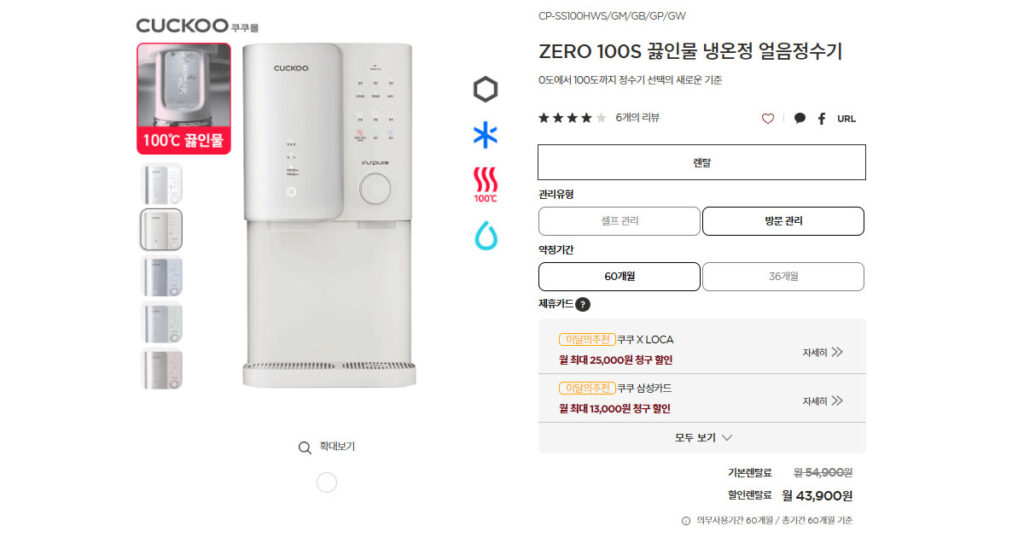Viewport: 1024px width, 538px height.
Task: Click the magnifier 확대보기 zoom icon
Action: point(304,447)
